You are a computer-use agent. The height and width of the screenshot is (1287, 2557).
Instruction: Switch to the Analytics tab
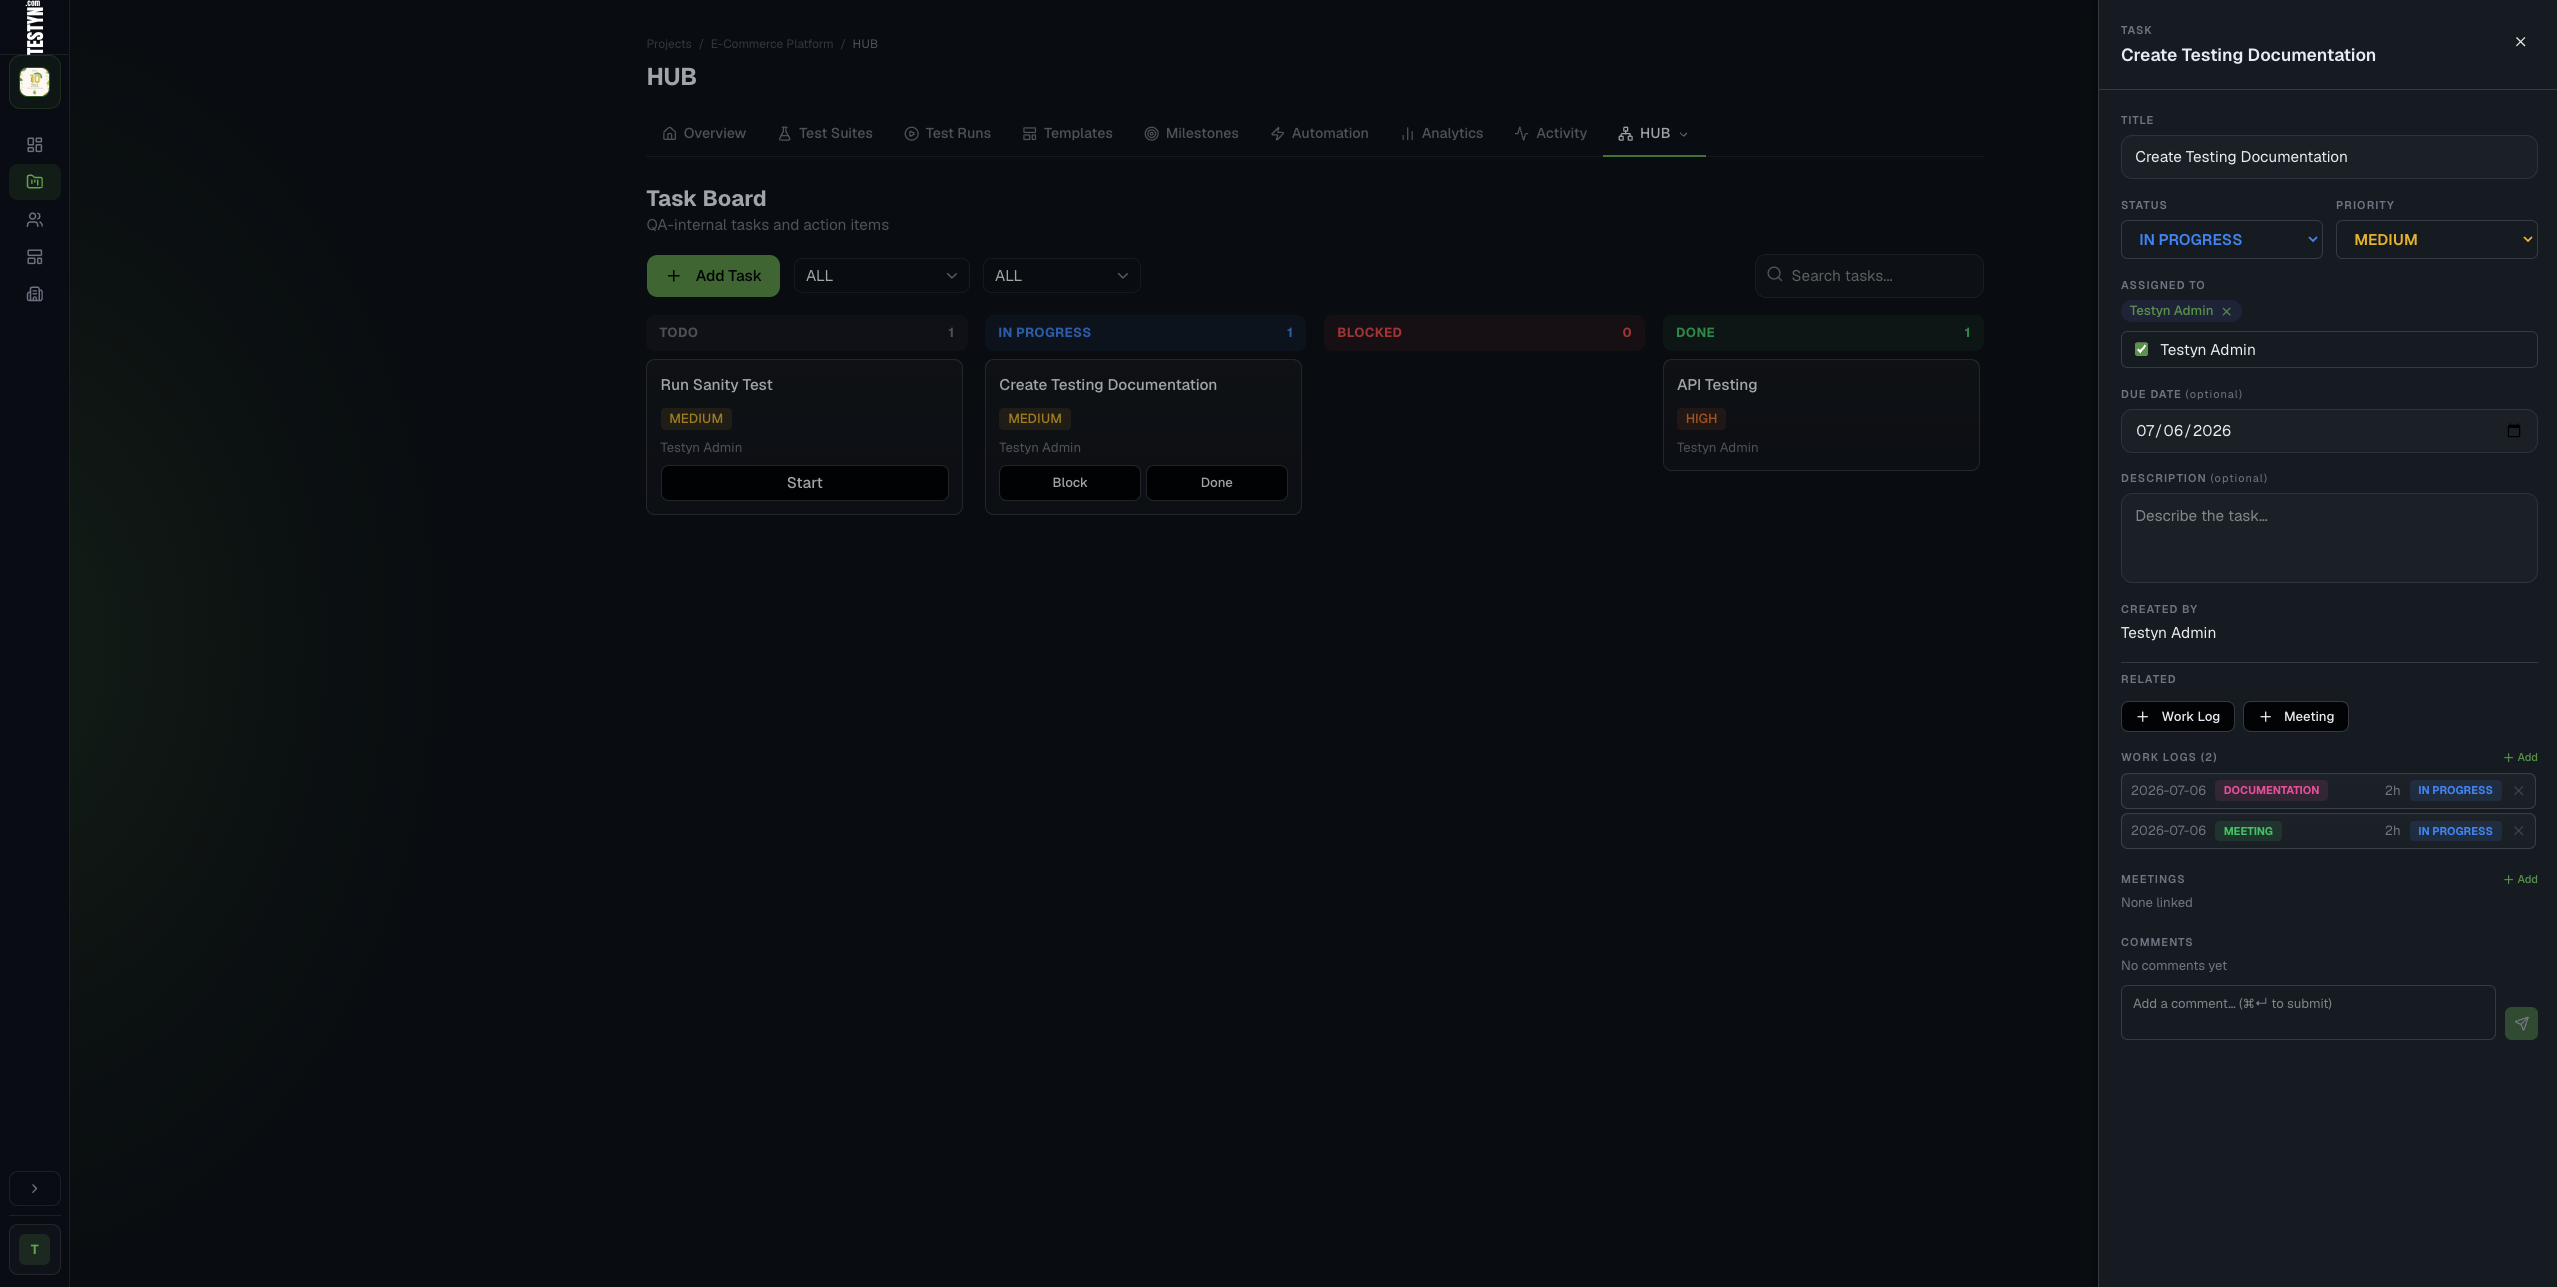point(1441,134)
